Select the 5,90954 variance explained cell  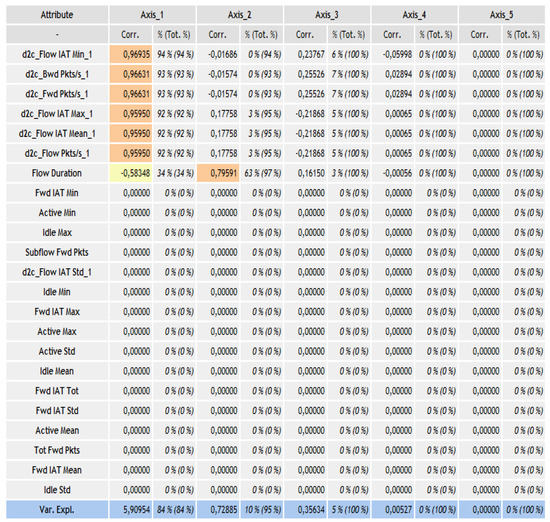[131, 509]
